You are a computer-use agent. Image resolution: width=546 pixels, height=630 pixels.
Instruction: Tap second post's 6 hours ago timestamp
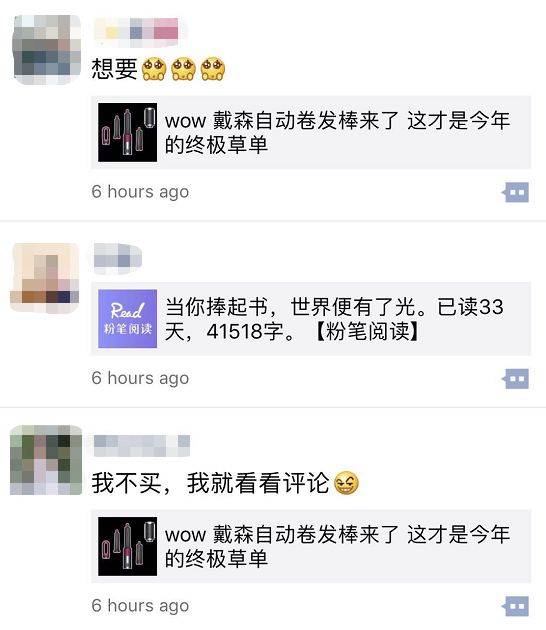tap(140, 378)
